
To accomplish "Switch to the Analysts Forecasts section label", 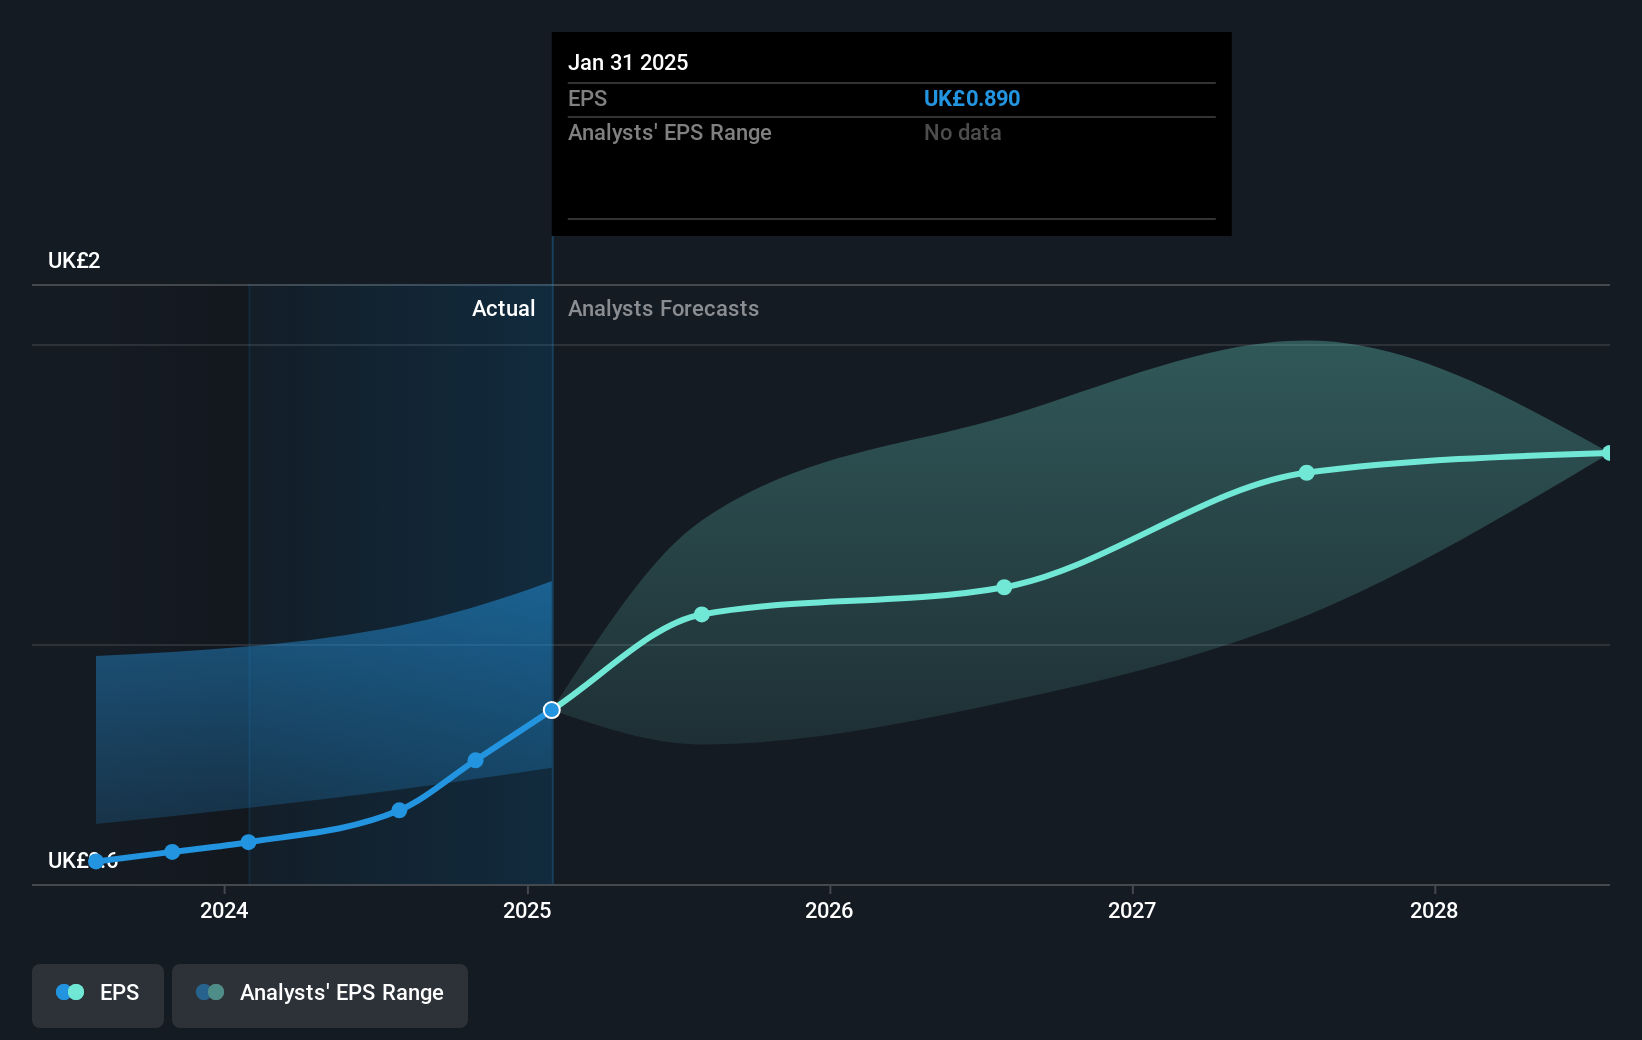I will pyautogui.click(x=663, y=309).
